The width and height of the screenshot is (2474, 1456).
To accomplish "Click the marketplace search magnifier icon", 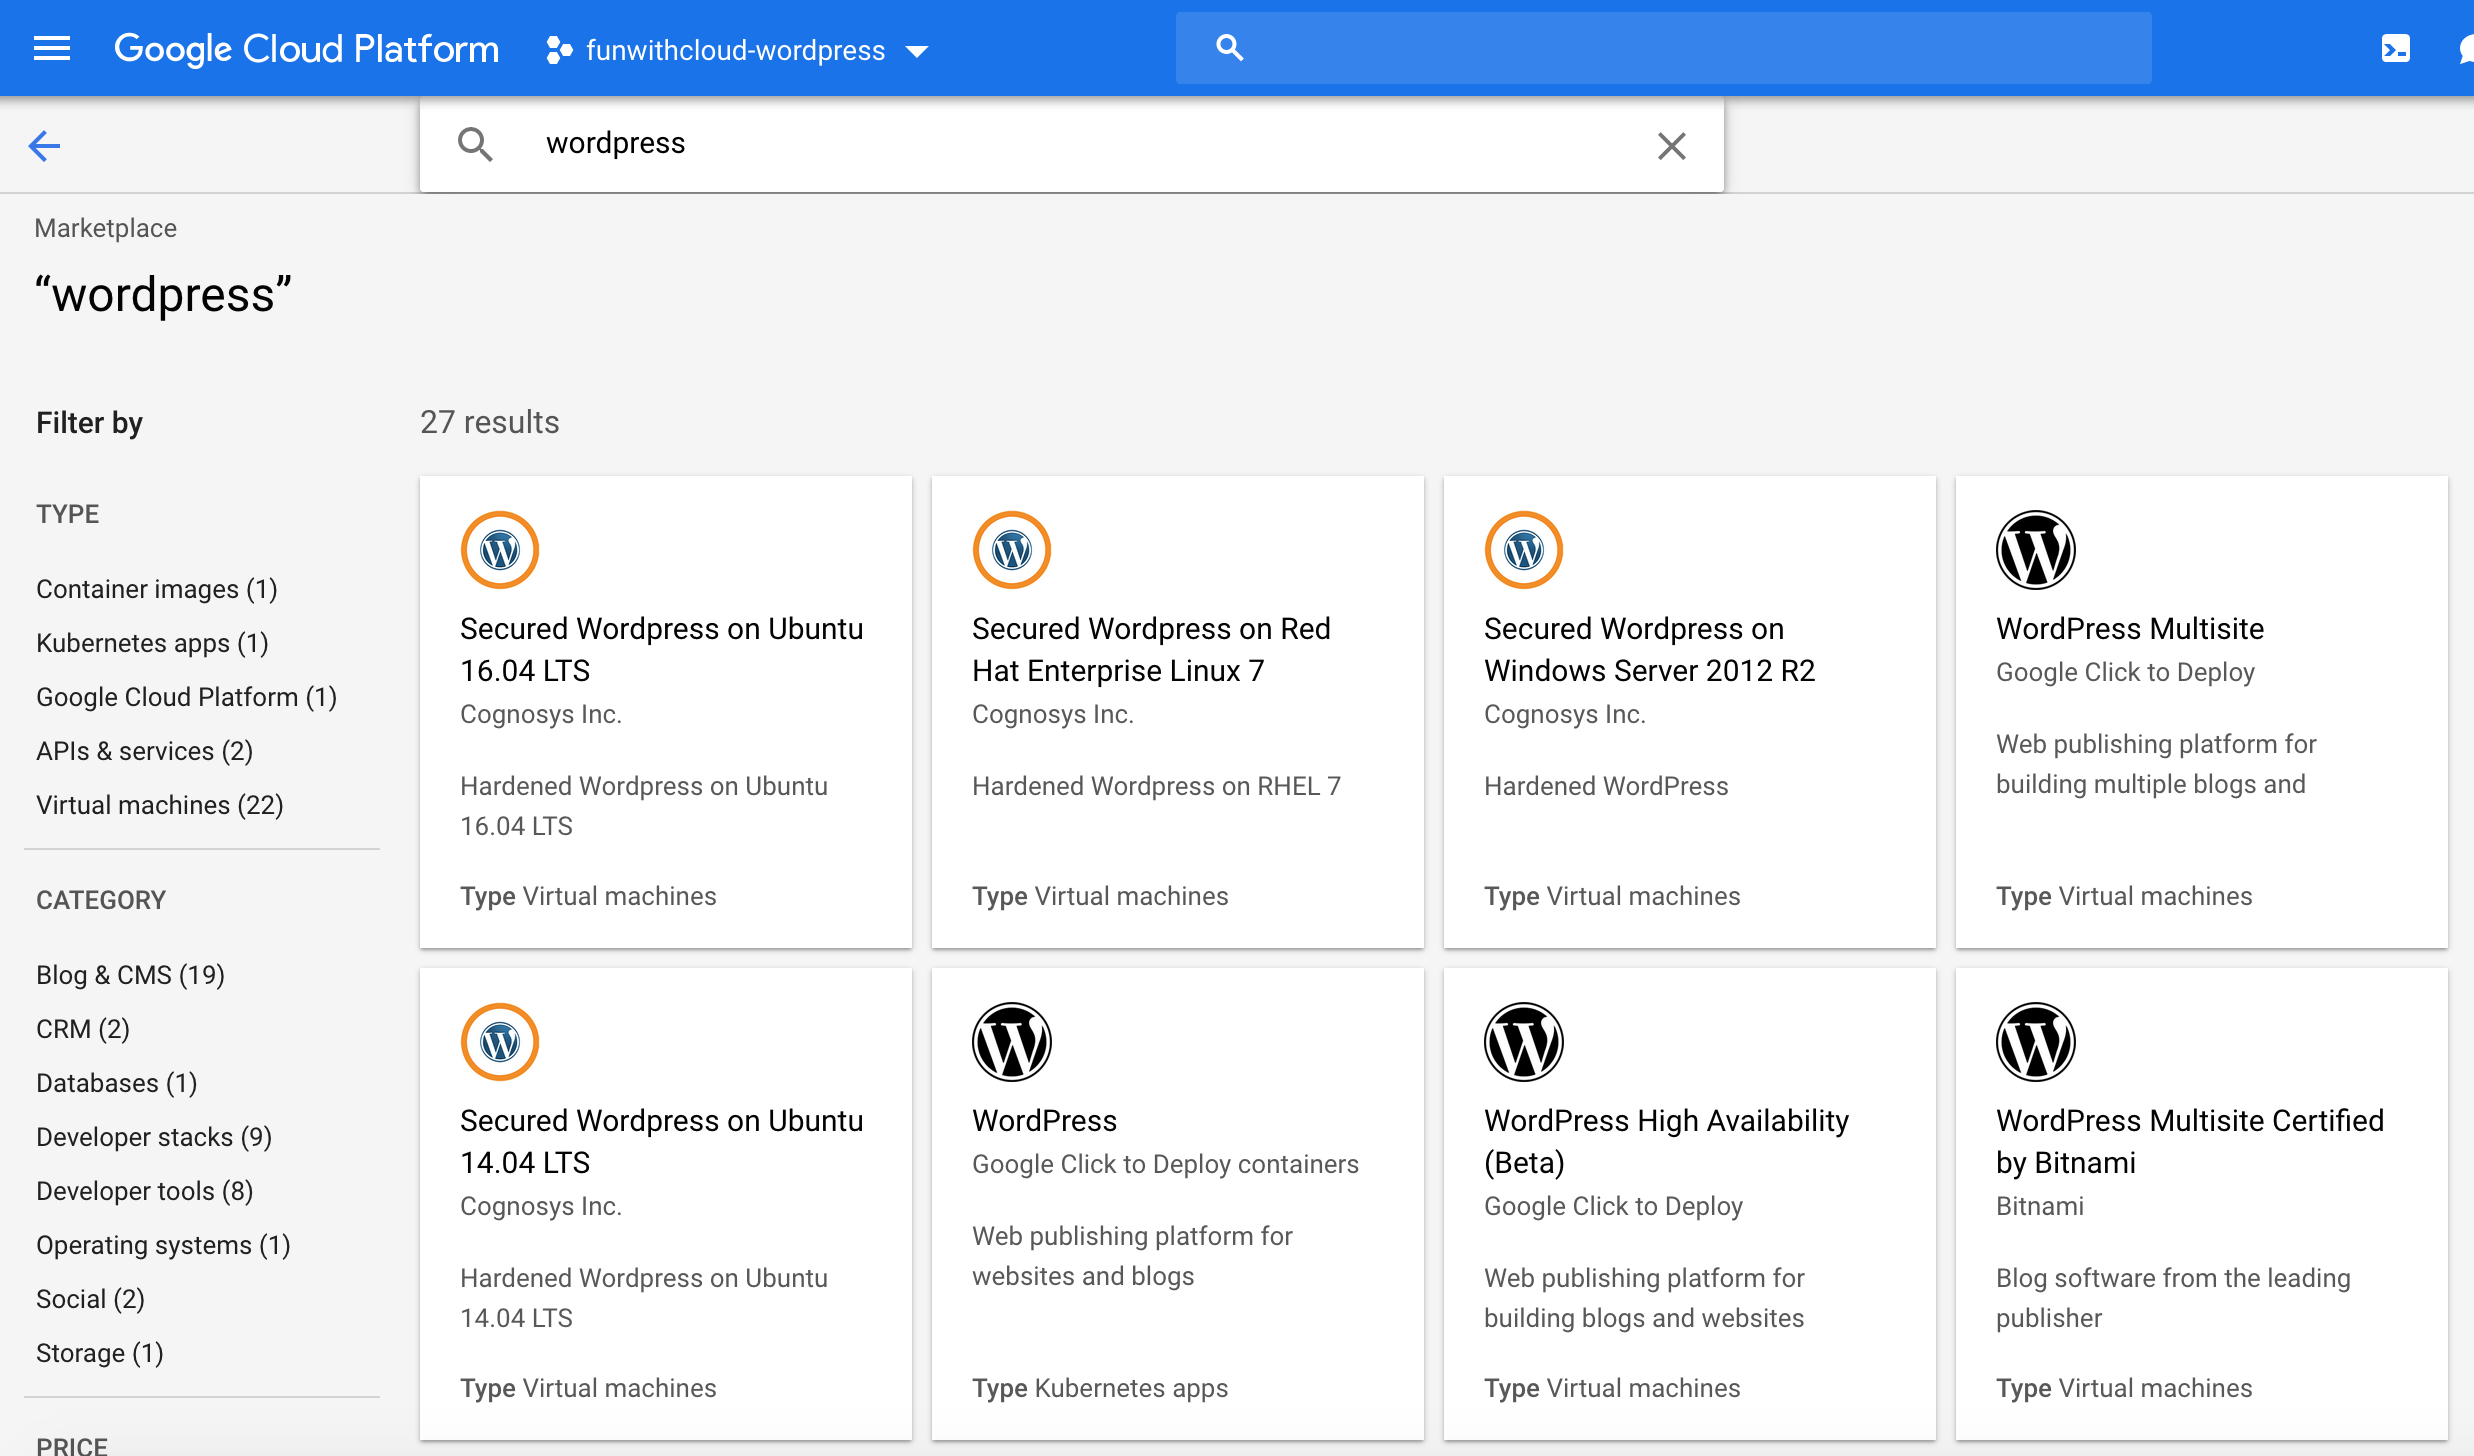I will click(x=475, y=145).
